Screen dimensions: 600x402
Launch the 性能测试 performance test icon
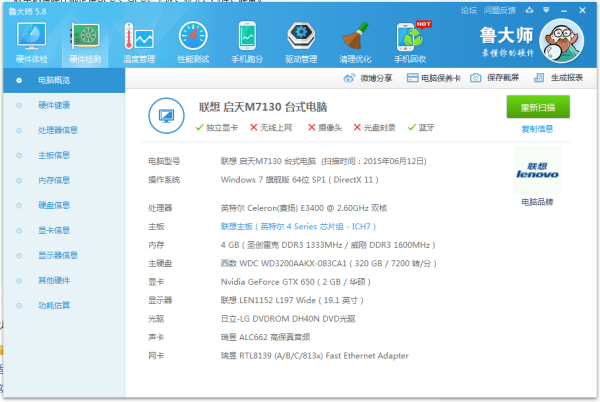coord(193,42)
